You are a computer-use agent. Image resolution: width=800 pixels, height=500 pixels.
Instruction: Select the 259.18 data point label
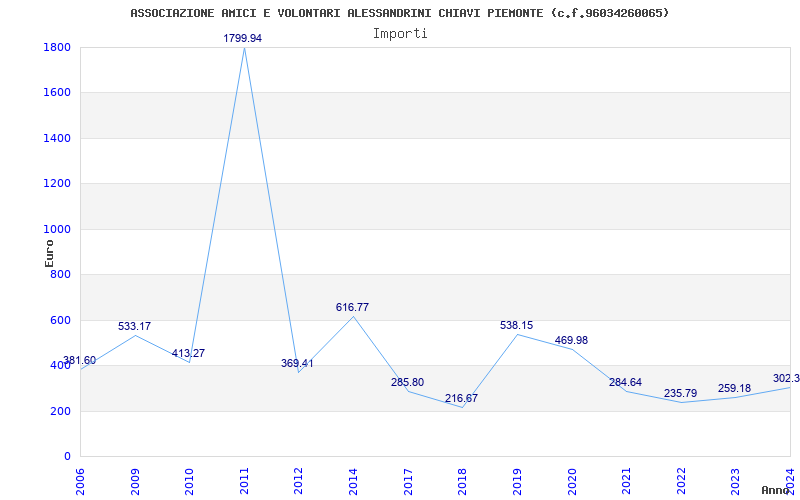click(735, 389)
